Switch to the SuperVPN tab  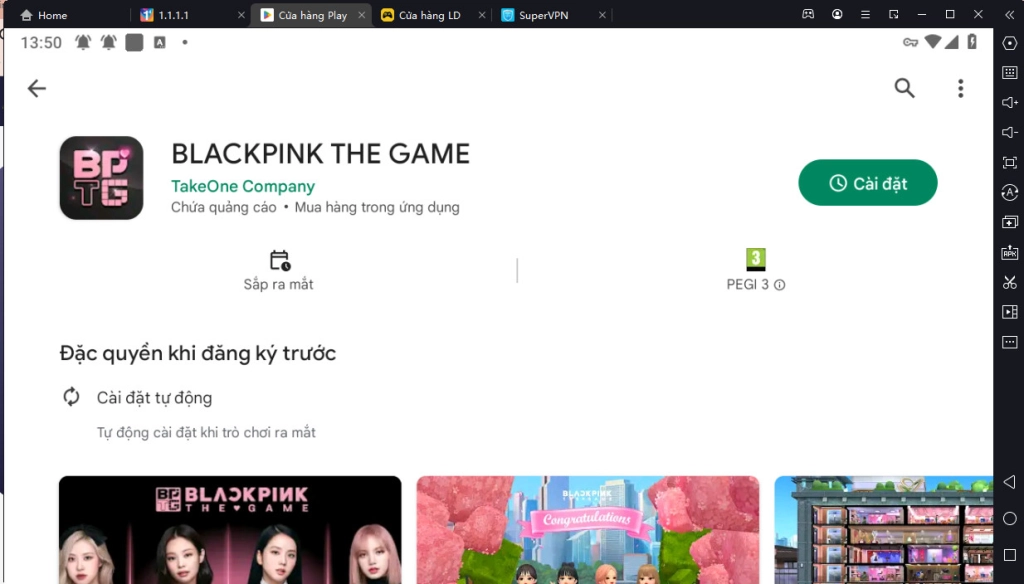[535, 15]
